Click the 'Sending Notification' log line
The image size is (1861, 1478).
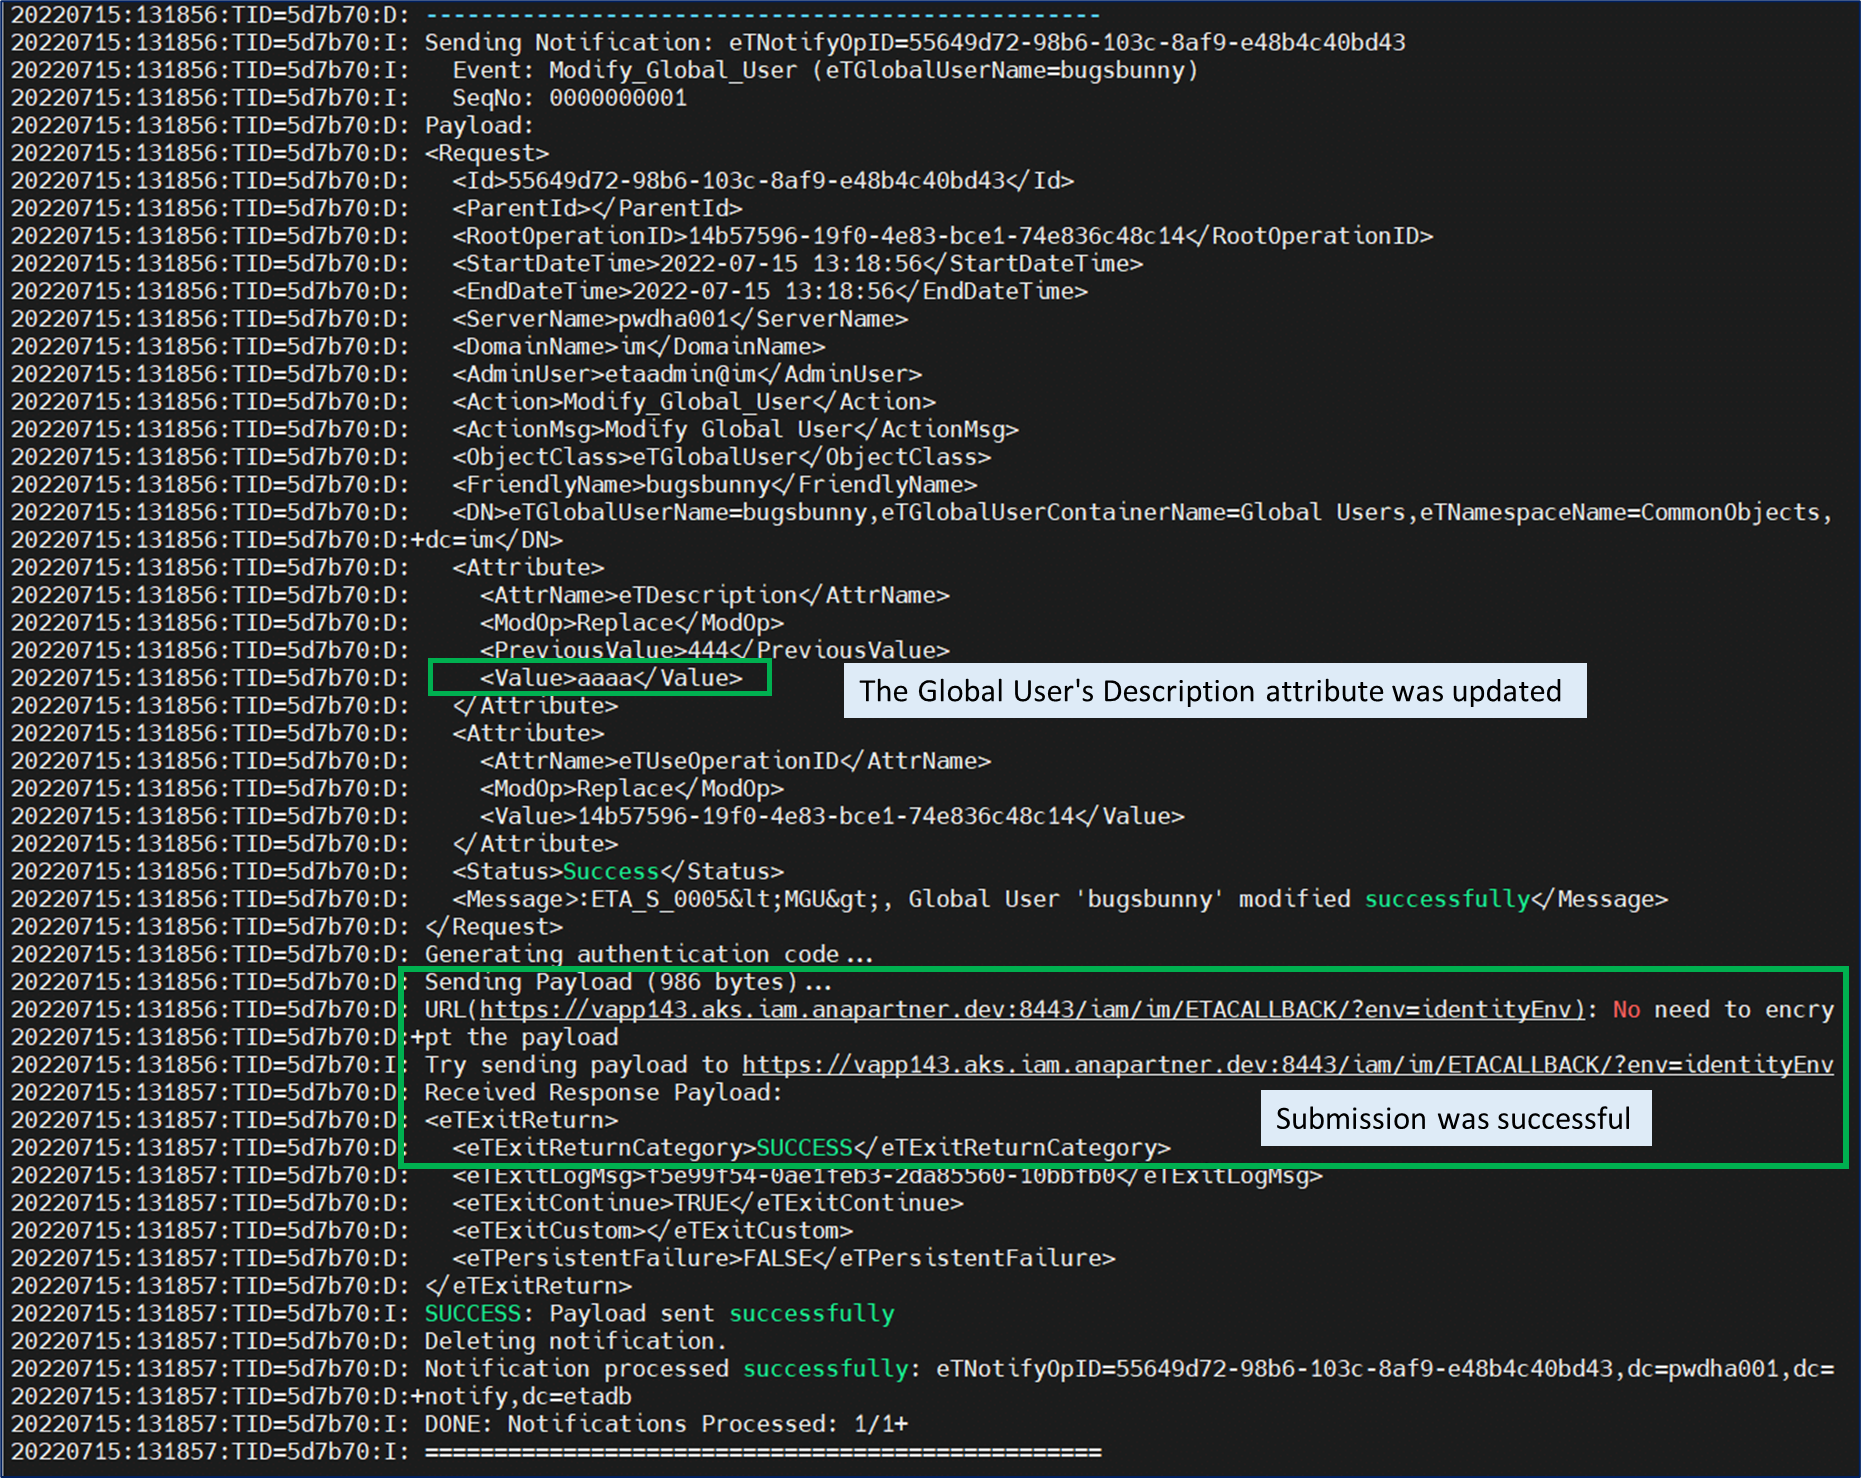coord(914,43)
